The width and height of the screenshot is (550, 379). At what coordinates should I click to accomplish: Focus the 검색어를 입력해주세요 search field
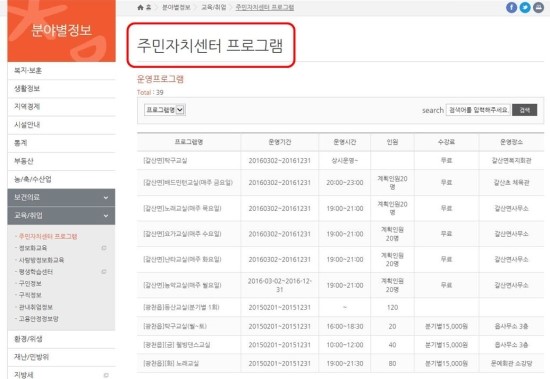click(x=478, y=110)
